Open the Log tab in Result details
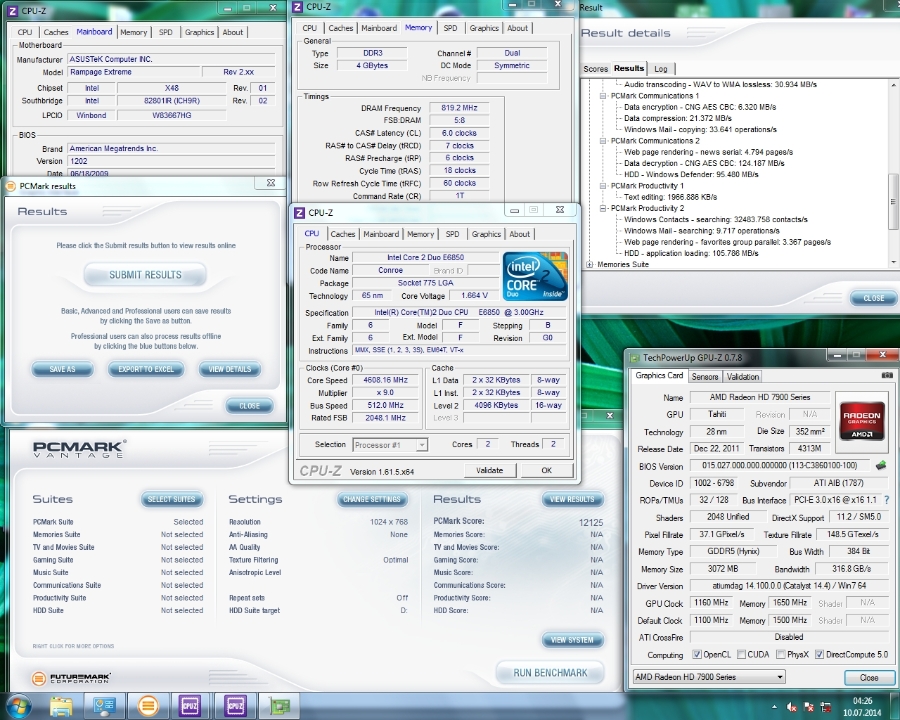Image resolution: width=900 pixels, height=720 pixels. tap(661, 69)
